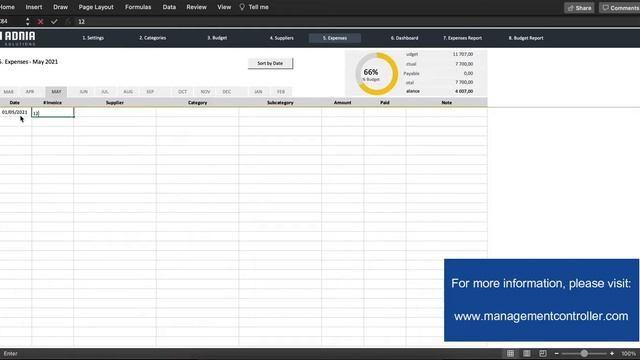Click the Date column header
640x360 pixels.
[15, 103]
